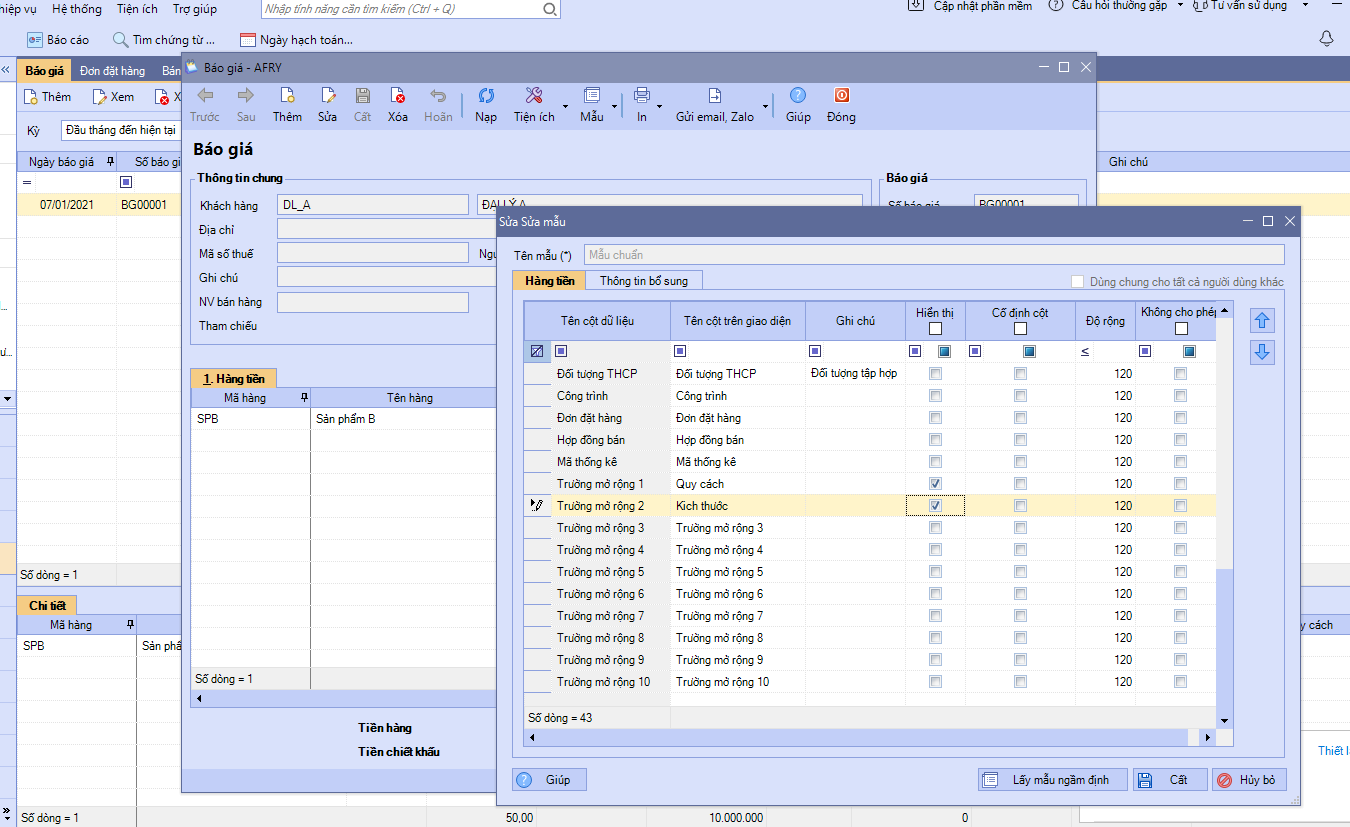Click the In printer icon

coord(642,97)
